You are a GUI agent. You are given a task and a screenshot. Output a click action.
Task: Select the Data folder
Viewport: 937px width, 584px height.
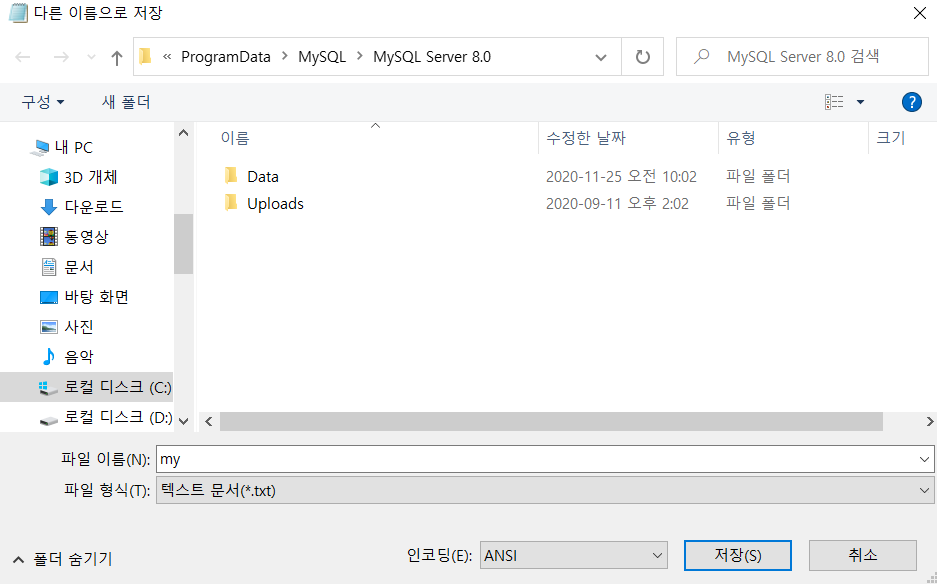(263, 176)
